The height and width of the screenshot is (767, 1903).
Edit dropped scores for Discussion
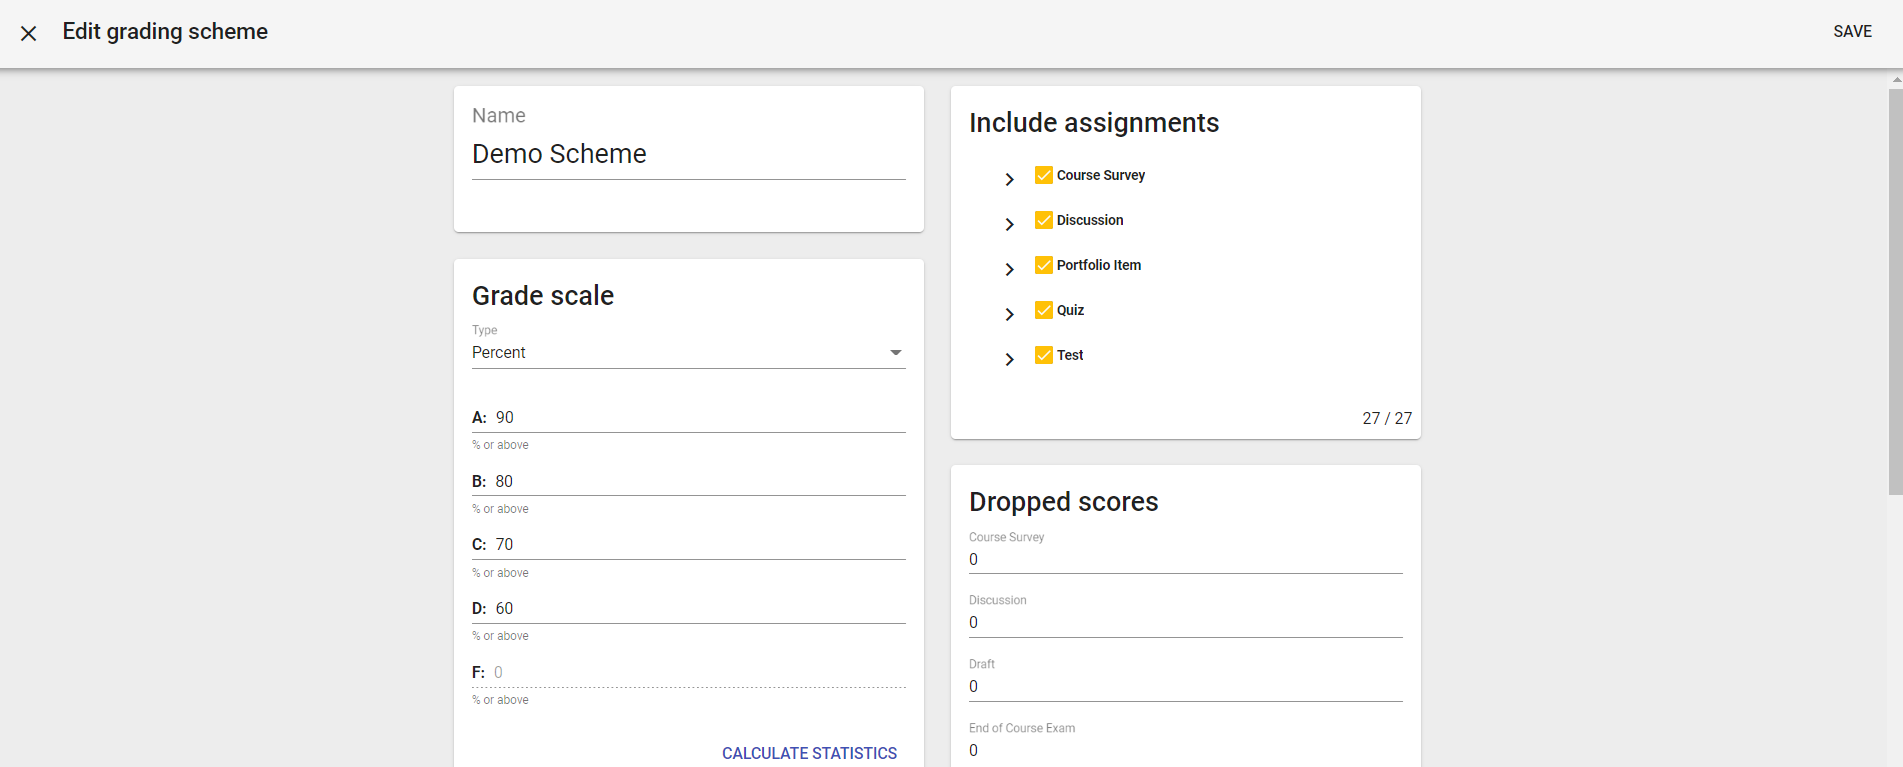1185,623
